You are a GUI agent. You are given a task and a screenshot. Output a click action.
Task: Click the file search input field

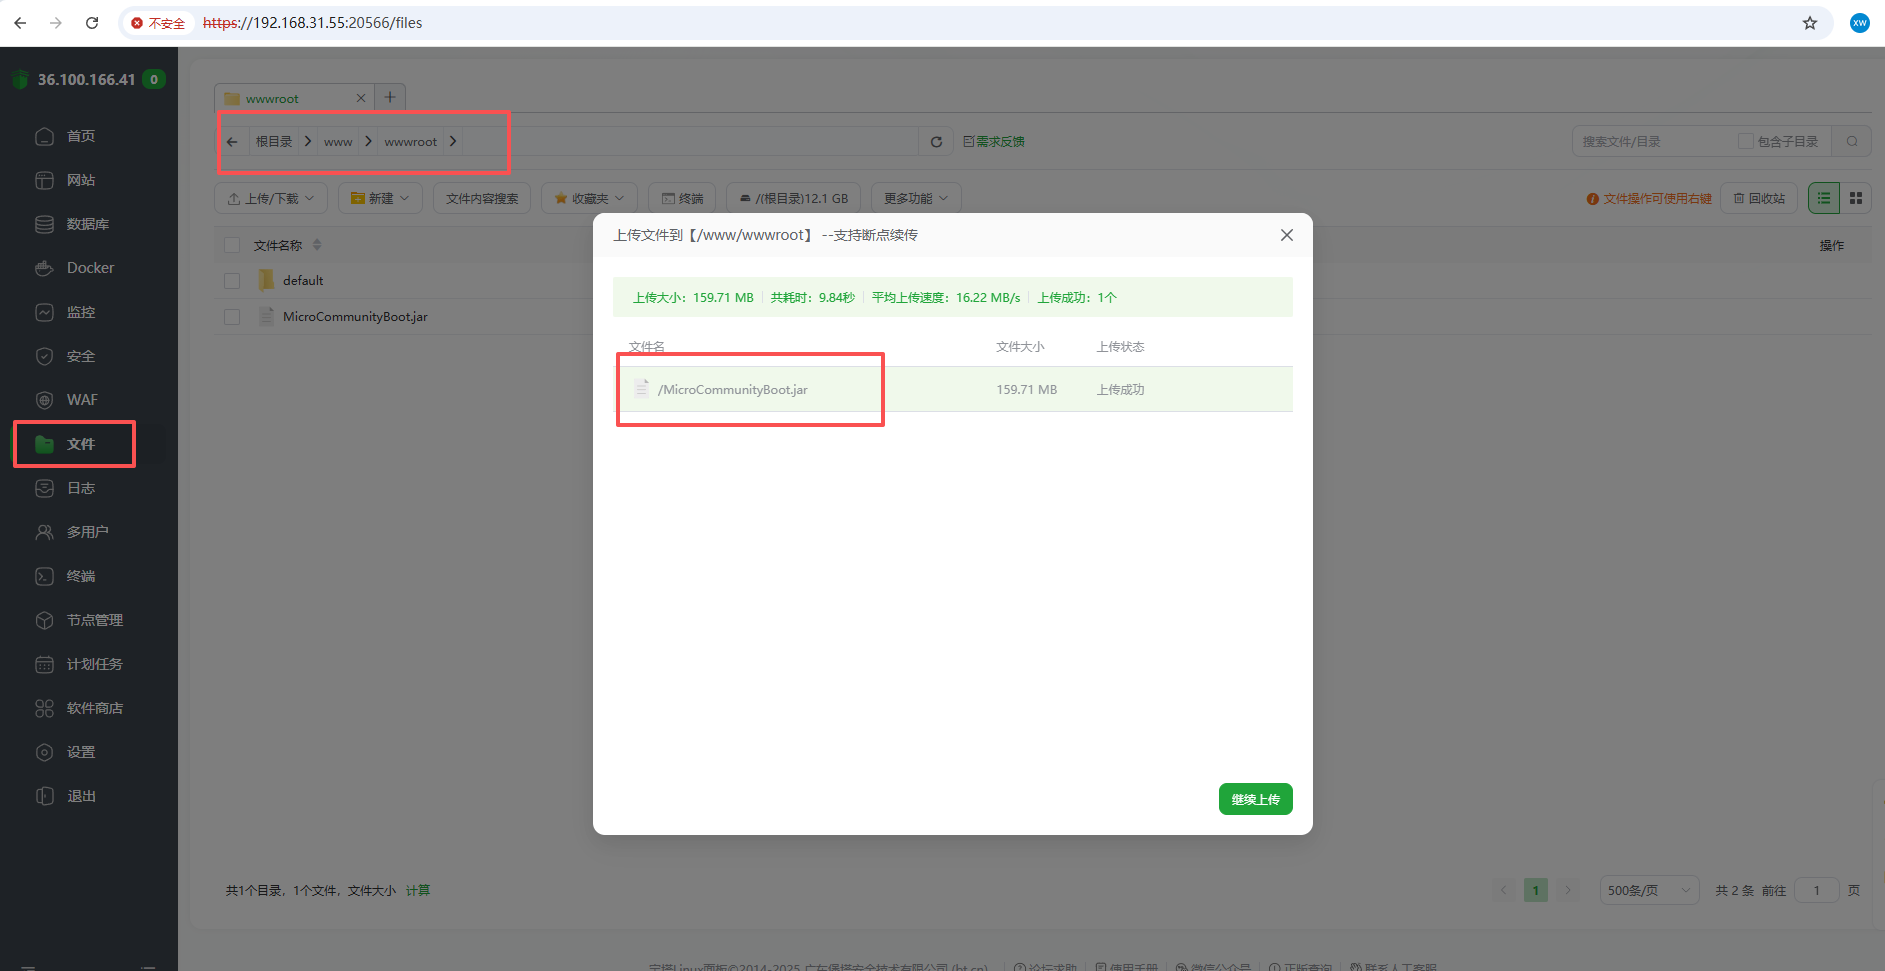[1655, 142]
